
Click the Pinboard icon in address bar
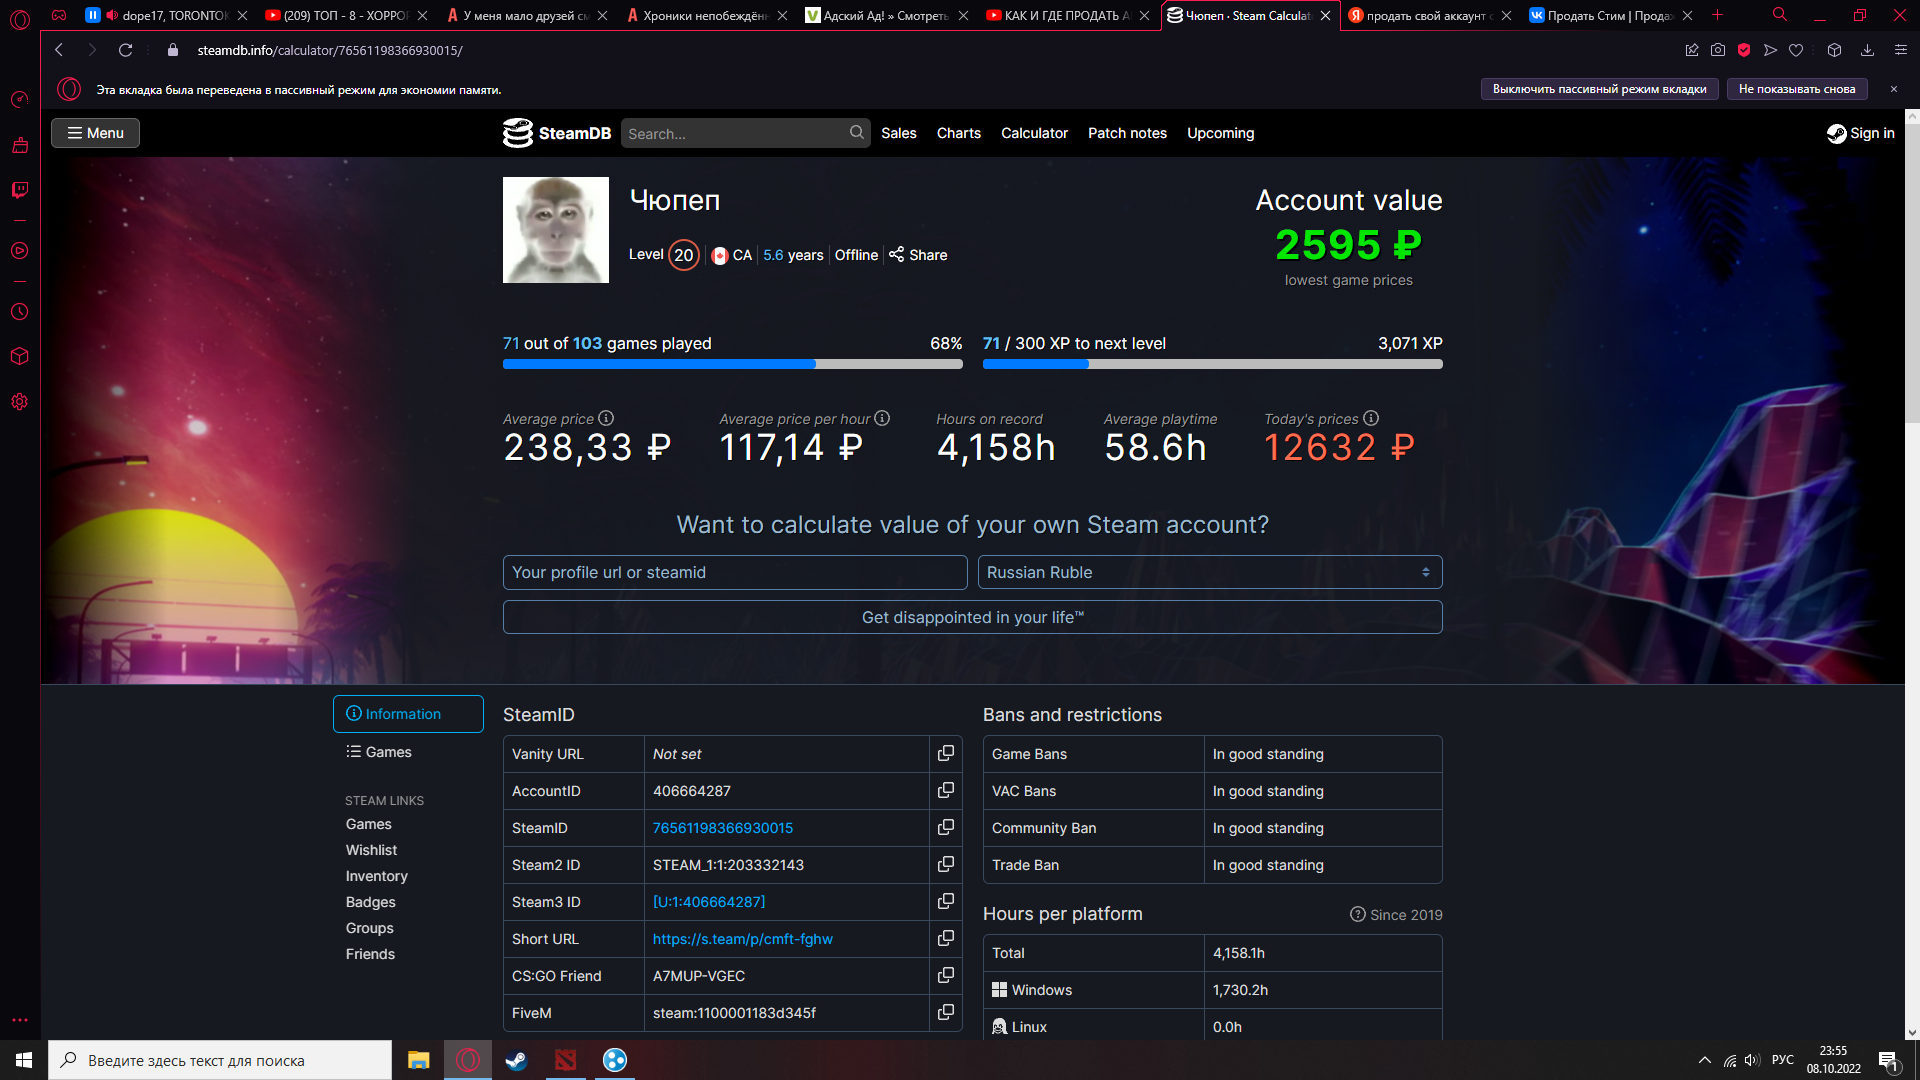click(x=1692, y=50)
